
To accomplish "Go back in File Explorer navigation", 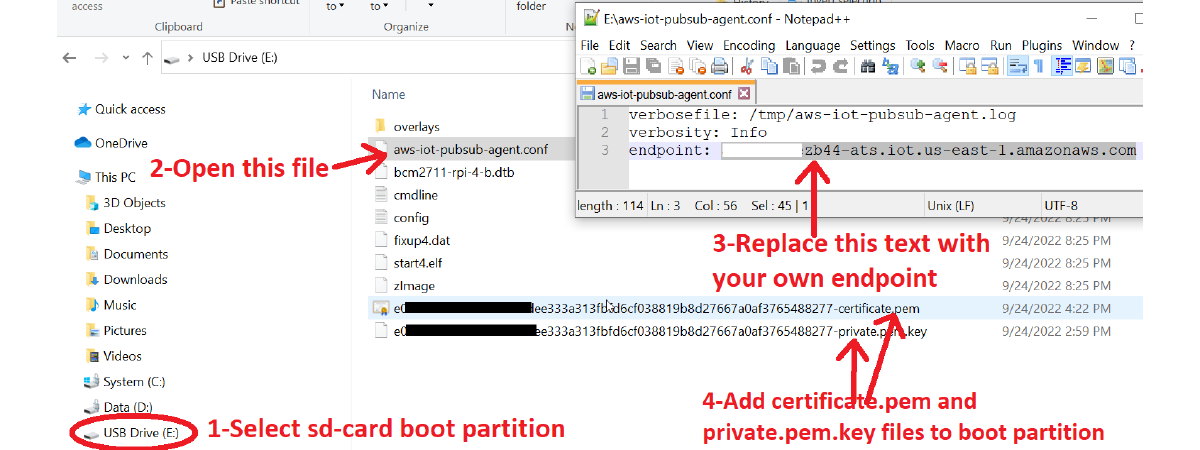I will [x=69, y=58].
